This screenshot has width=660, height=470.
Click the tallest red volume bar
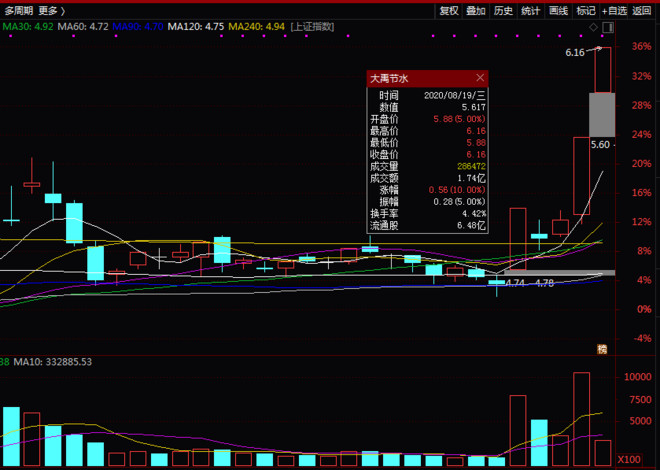(x=581, y=418)
